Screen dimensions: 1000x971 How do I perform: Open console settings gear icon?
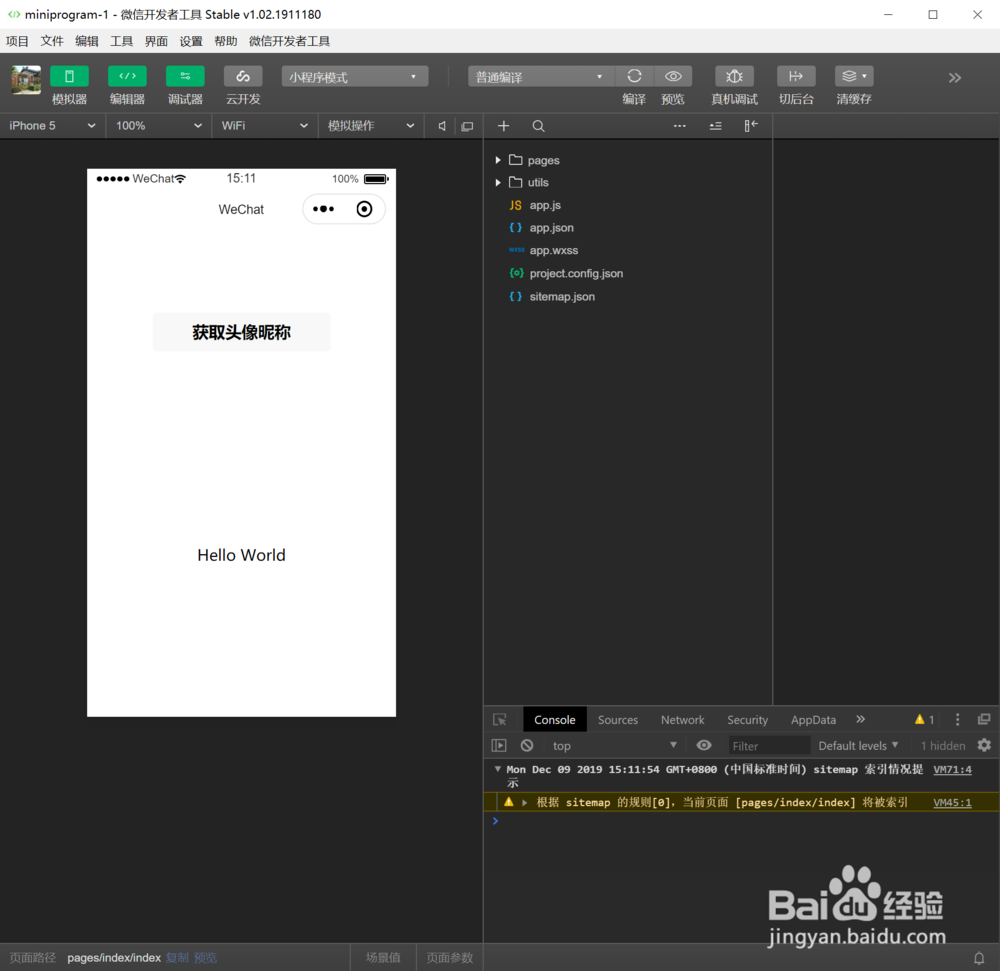tap(984, 745)
